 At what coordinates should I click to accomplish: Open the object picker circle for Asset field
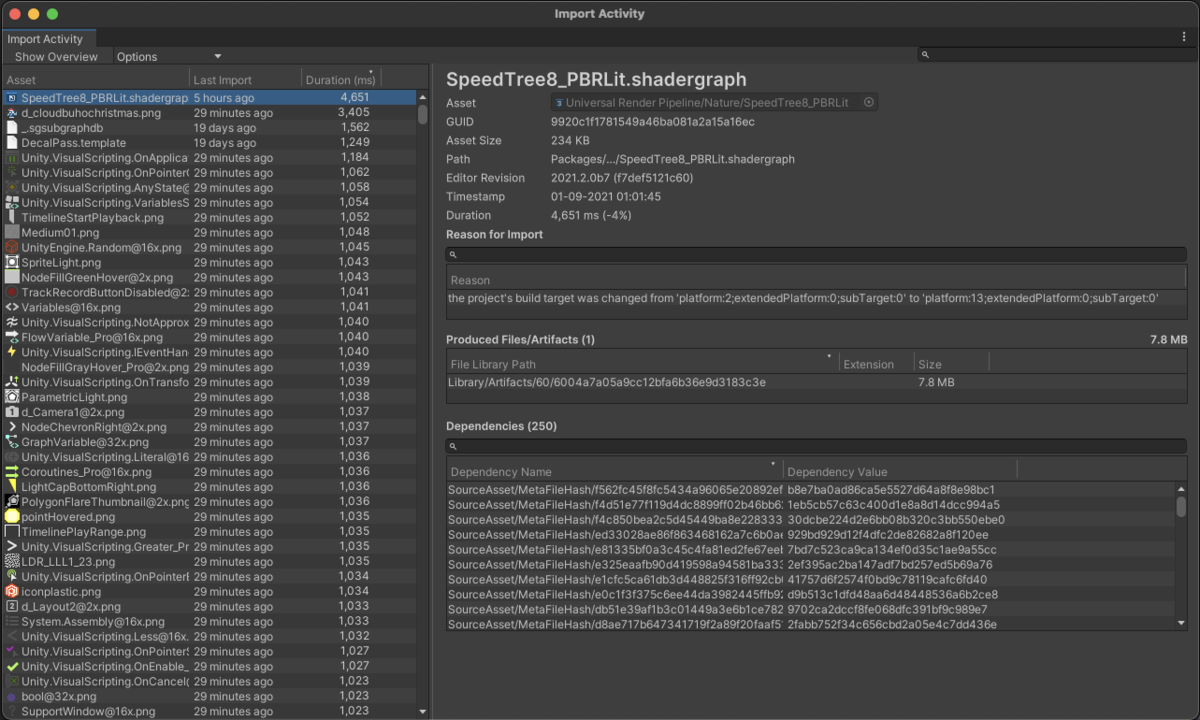tap(869, 103)
